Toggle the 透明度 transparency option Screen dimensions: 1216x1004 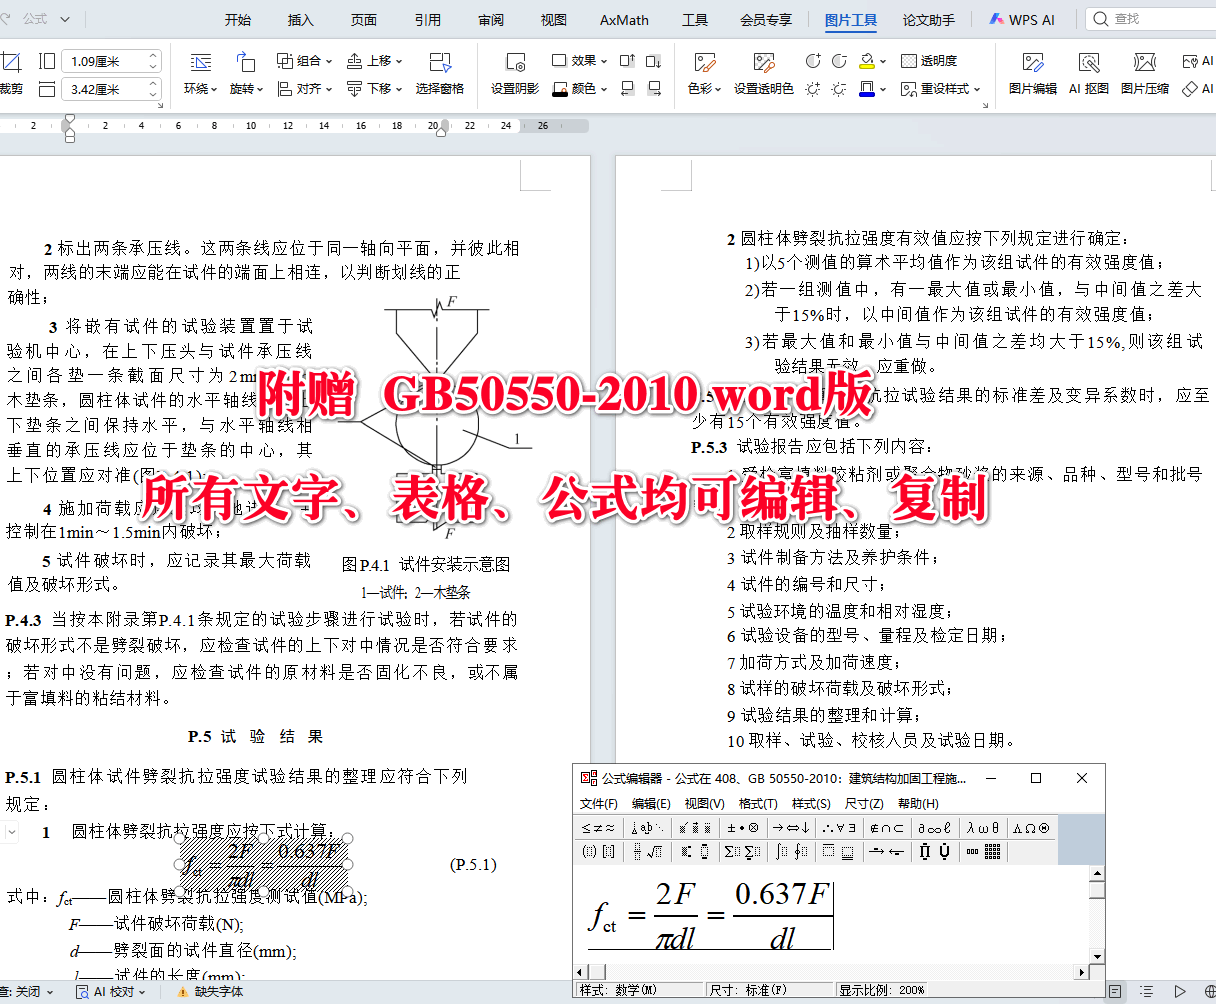tap(929, 61)
